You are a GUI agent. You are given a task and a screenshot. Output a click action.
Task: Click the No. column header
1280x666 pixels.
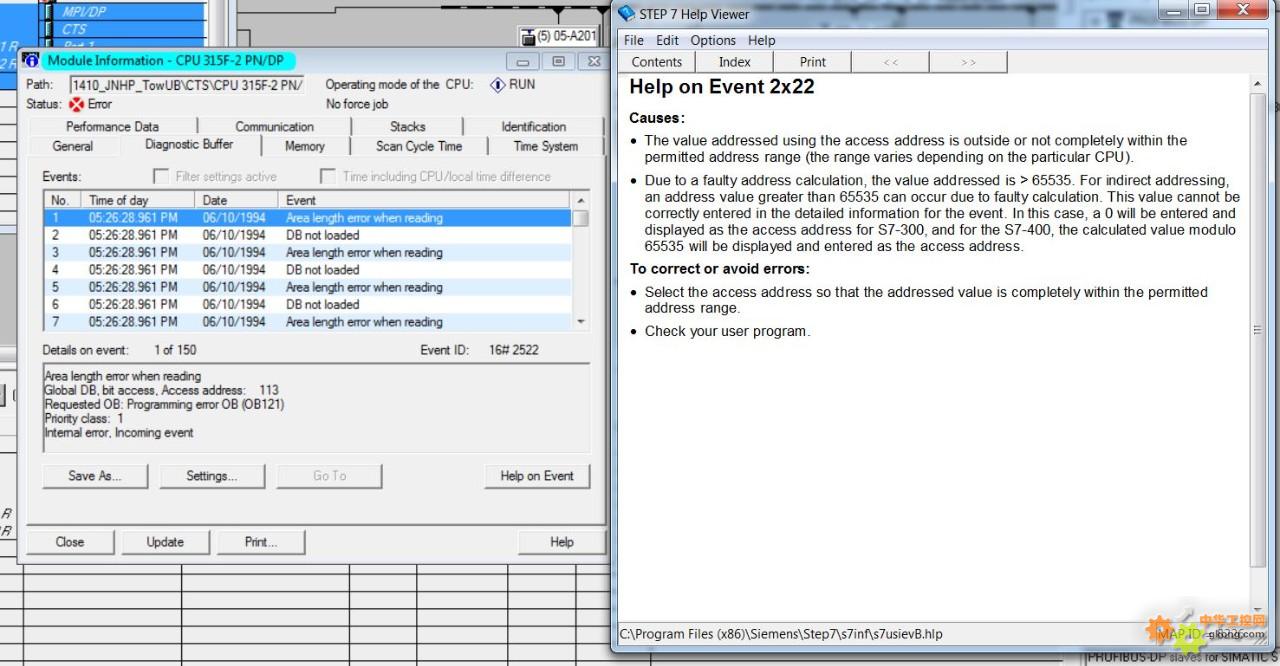[x=63, y=200]
